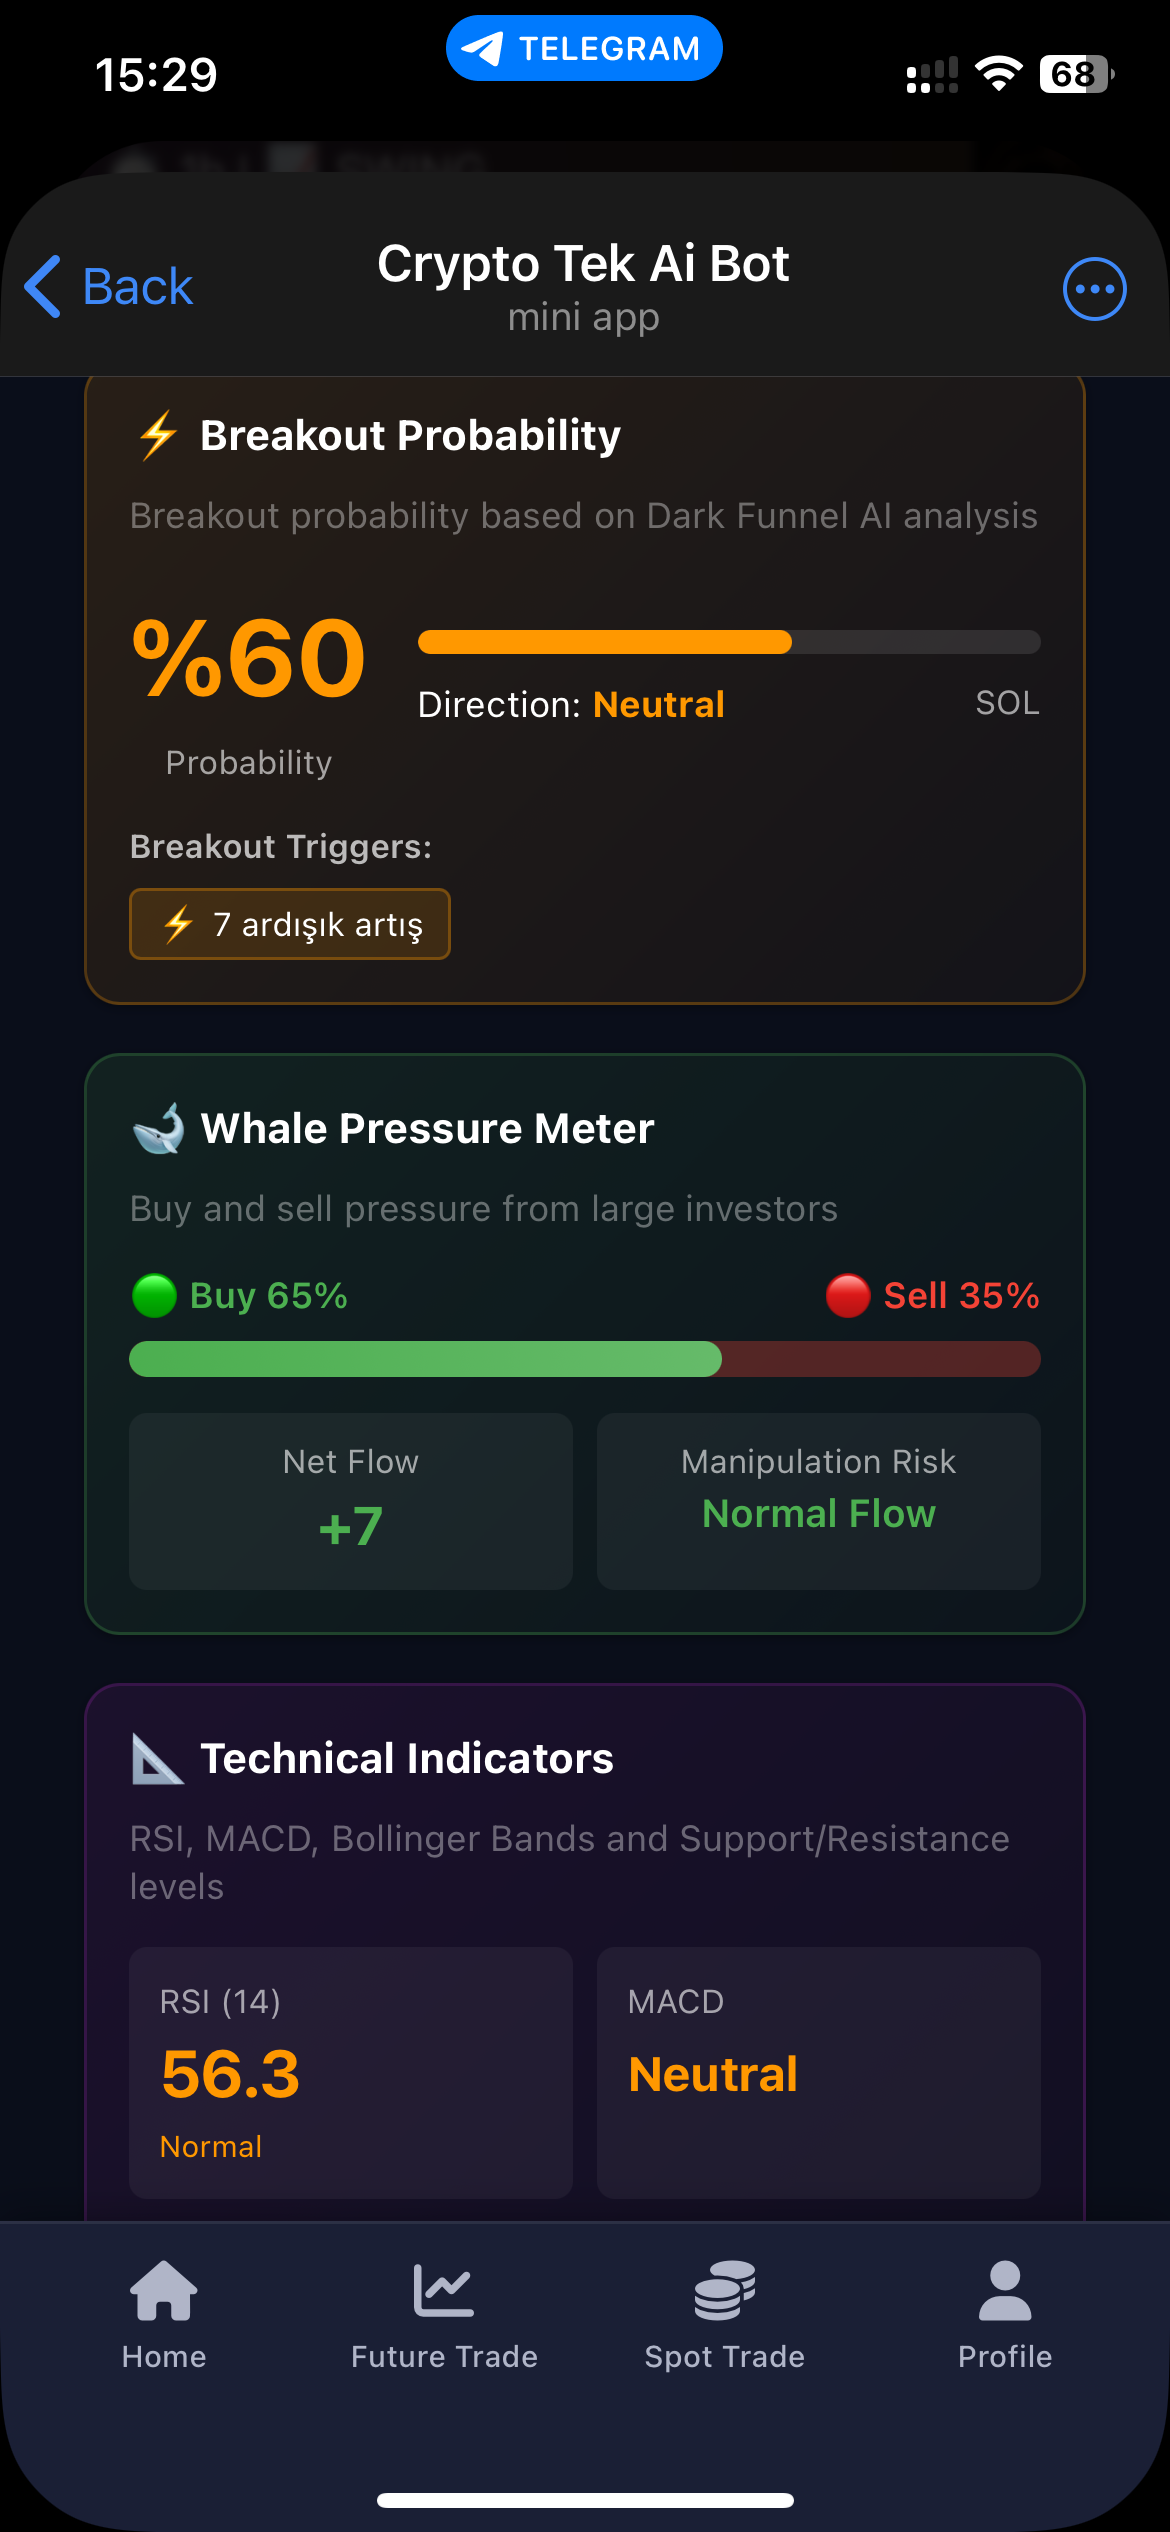Tap the Net Flow +7 card

(x=351, y=1501)
